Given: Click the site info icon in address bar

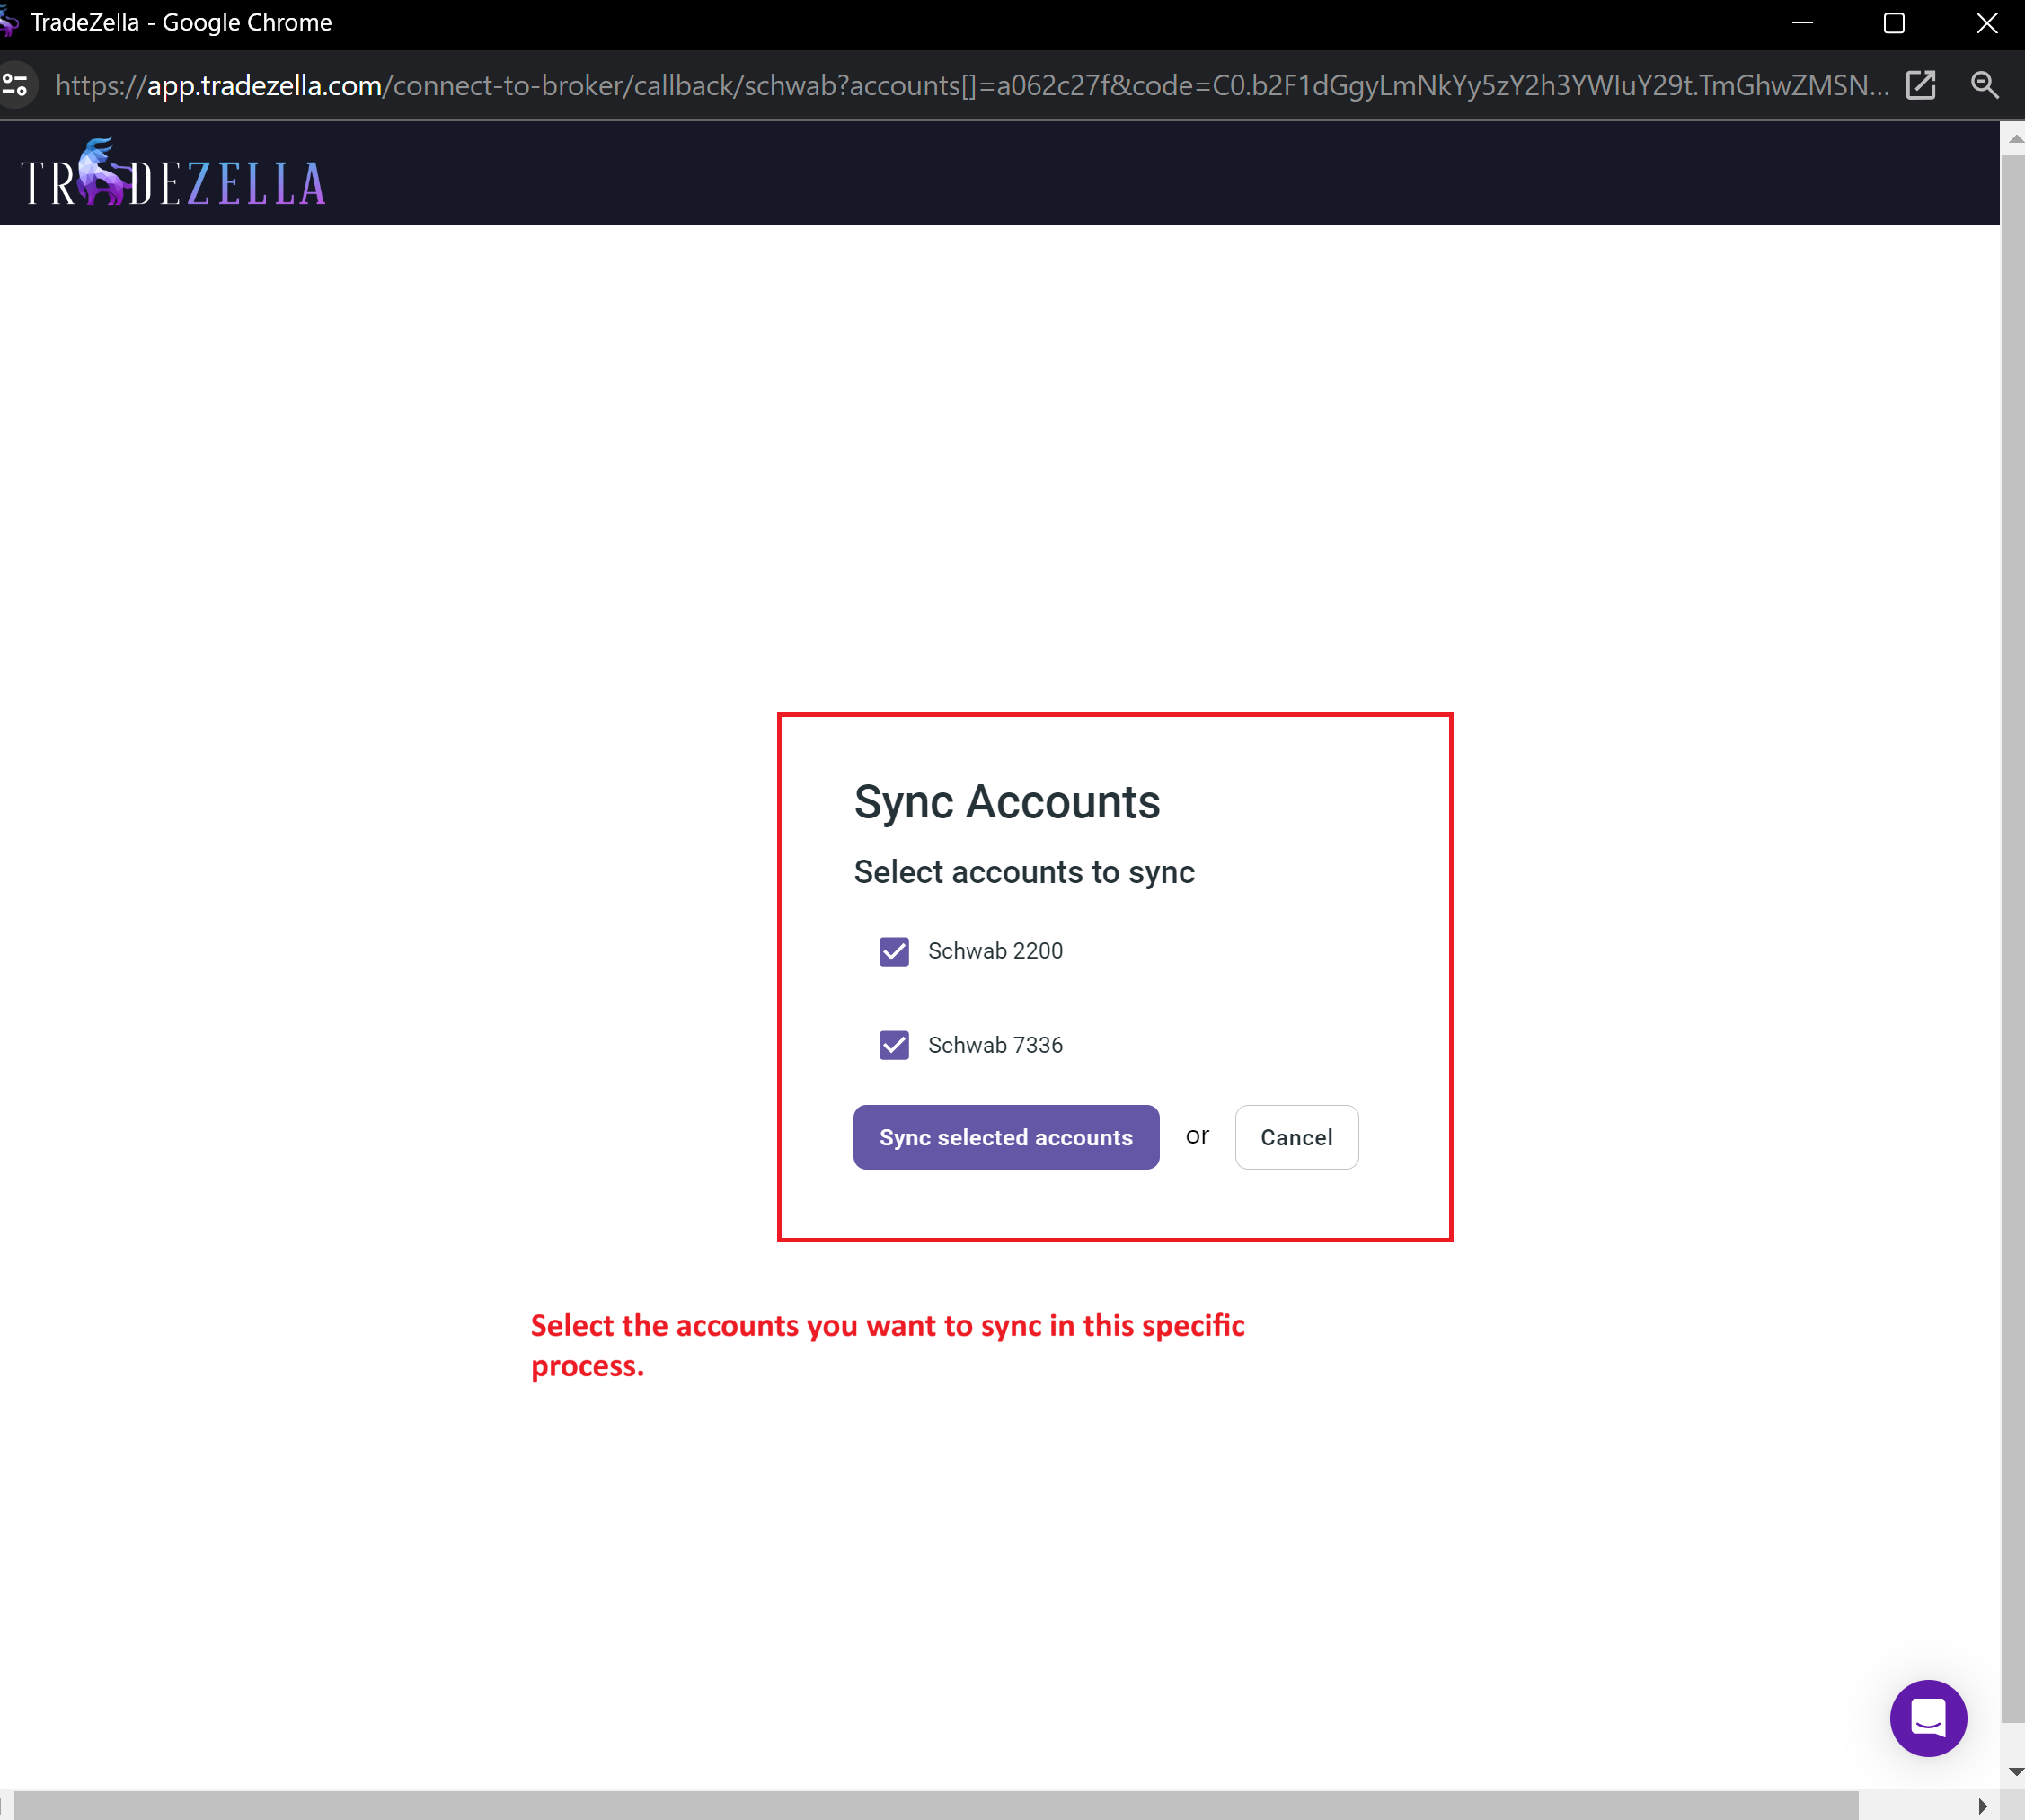Looking at the screenshot, I should tap(16, 85).
